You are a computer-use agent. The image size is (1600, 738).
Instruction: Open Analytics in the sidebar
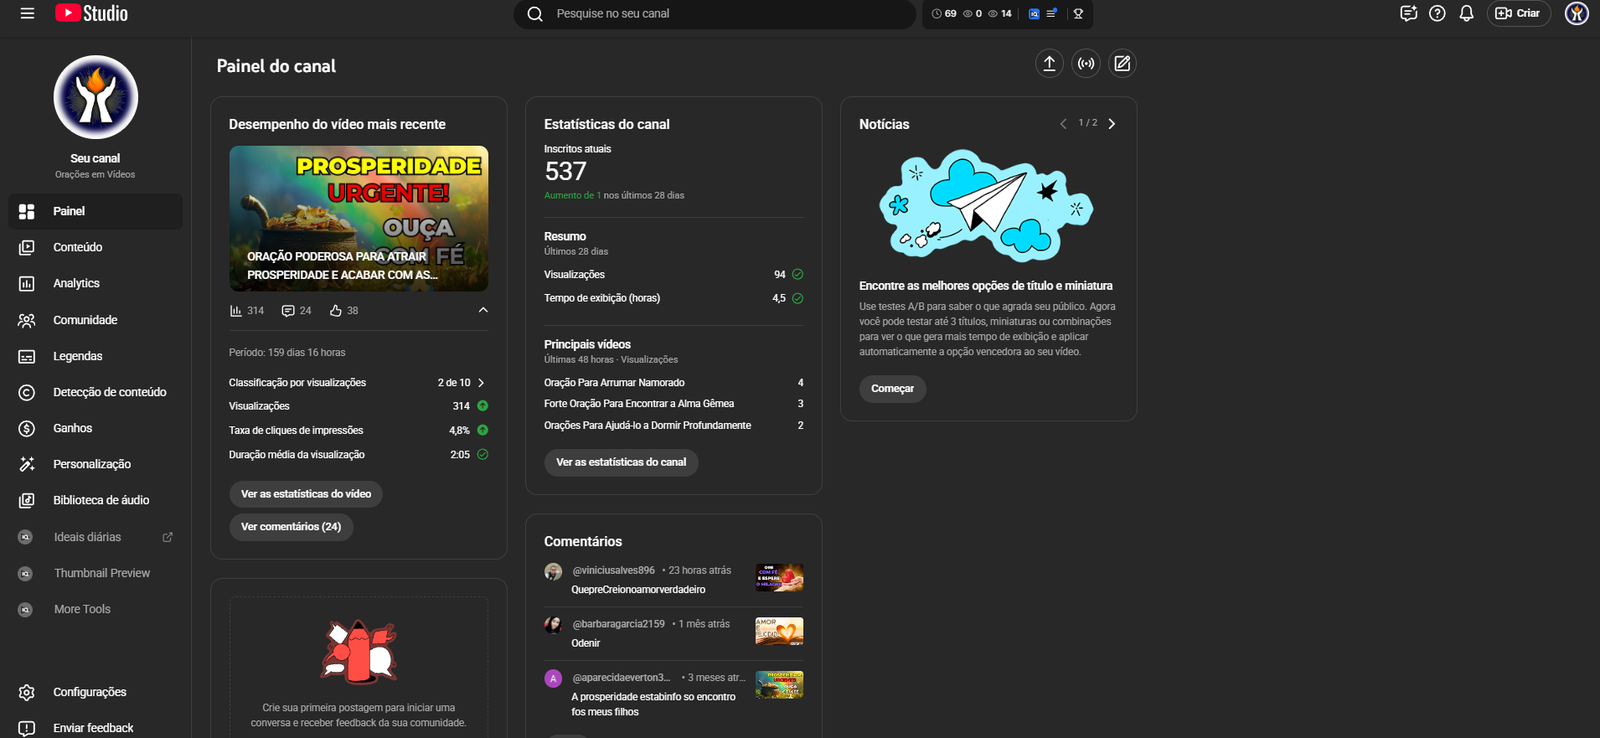click(x=95, y=283)
